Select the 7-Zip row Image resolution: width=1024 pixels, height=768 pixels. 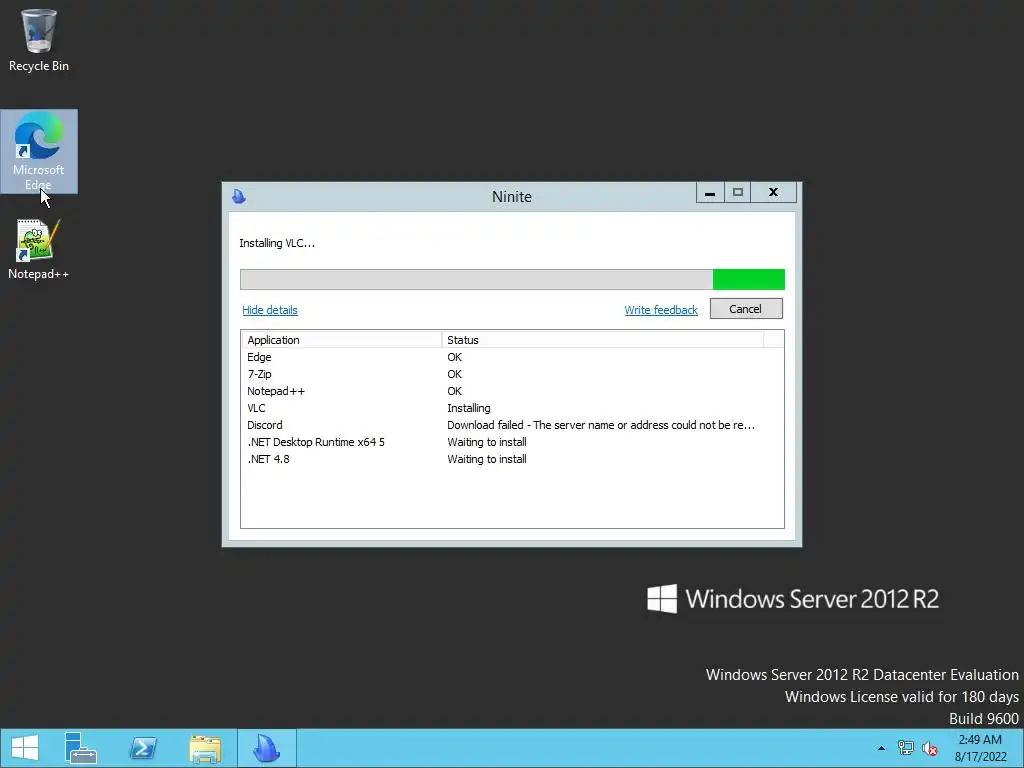tap(512, 374)
